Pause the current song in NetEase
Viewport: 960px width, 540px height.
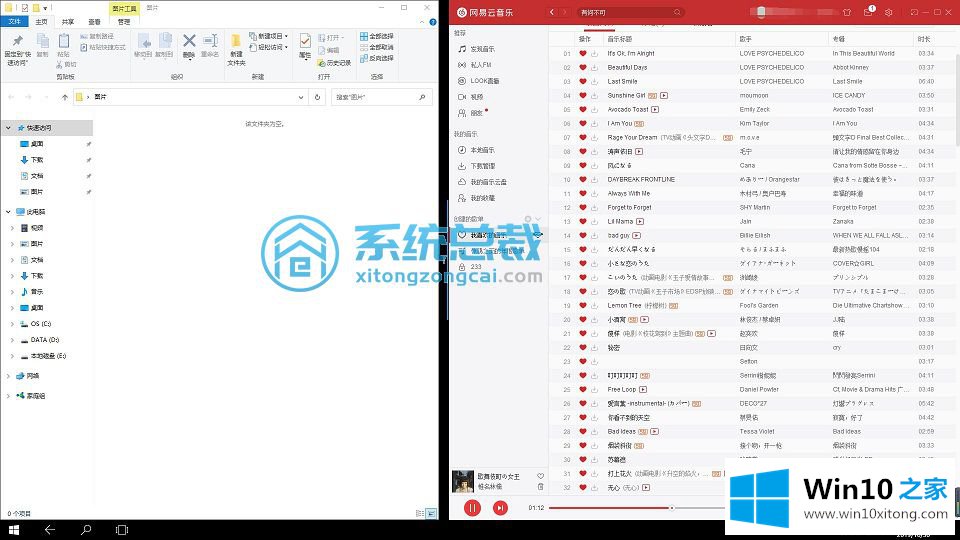[472, 508]
